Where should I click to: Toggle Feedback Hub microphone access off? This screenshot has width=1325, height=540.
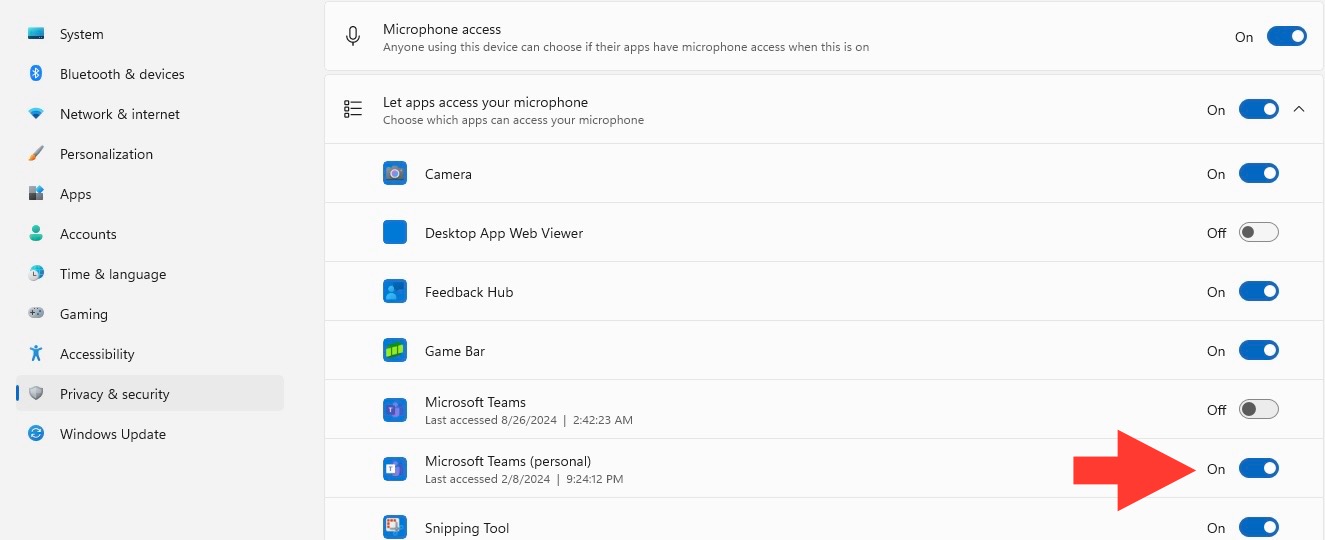(x=1259, y=291)
